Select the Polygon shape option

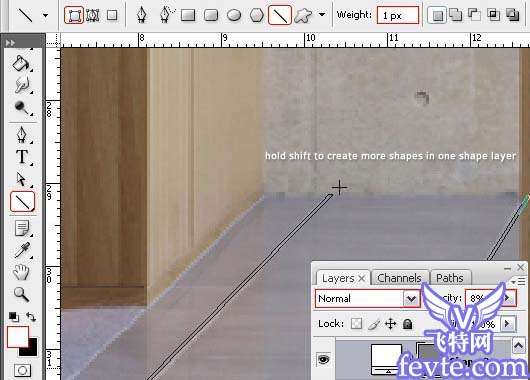257,15
